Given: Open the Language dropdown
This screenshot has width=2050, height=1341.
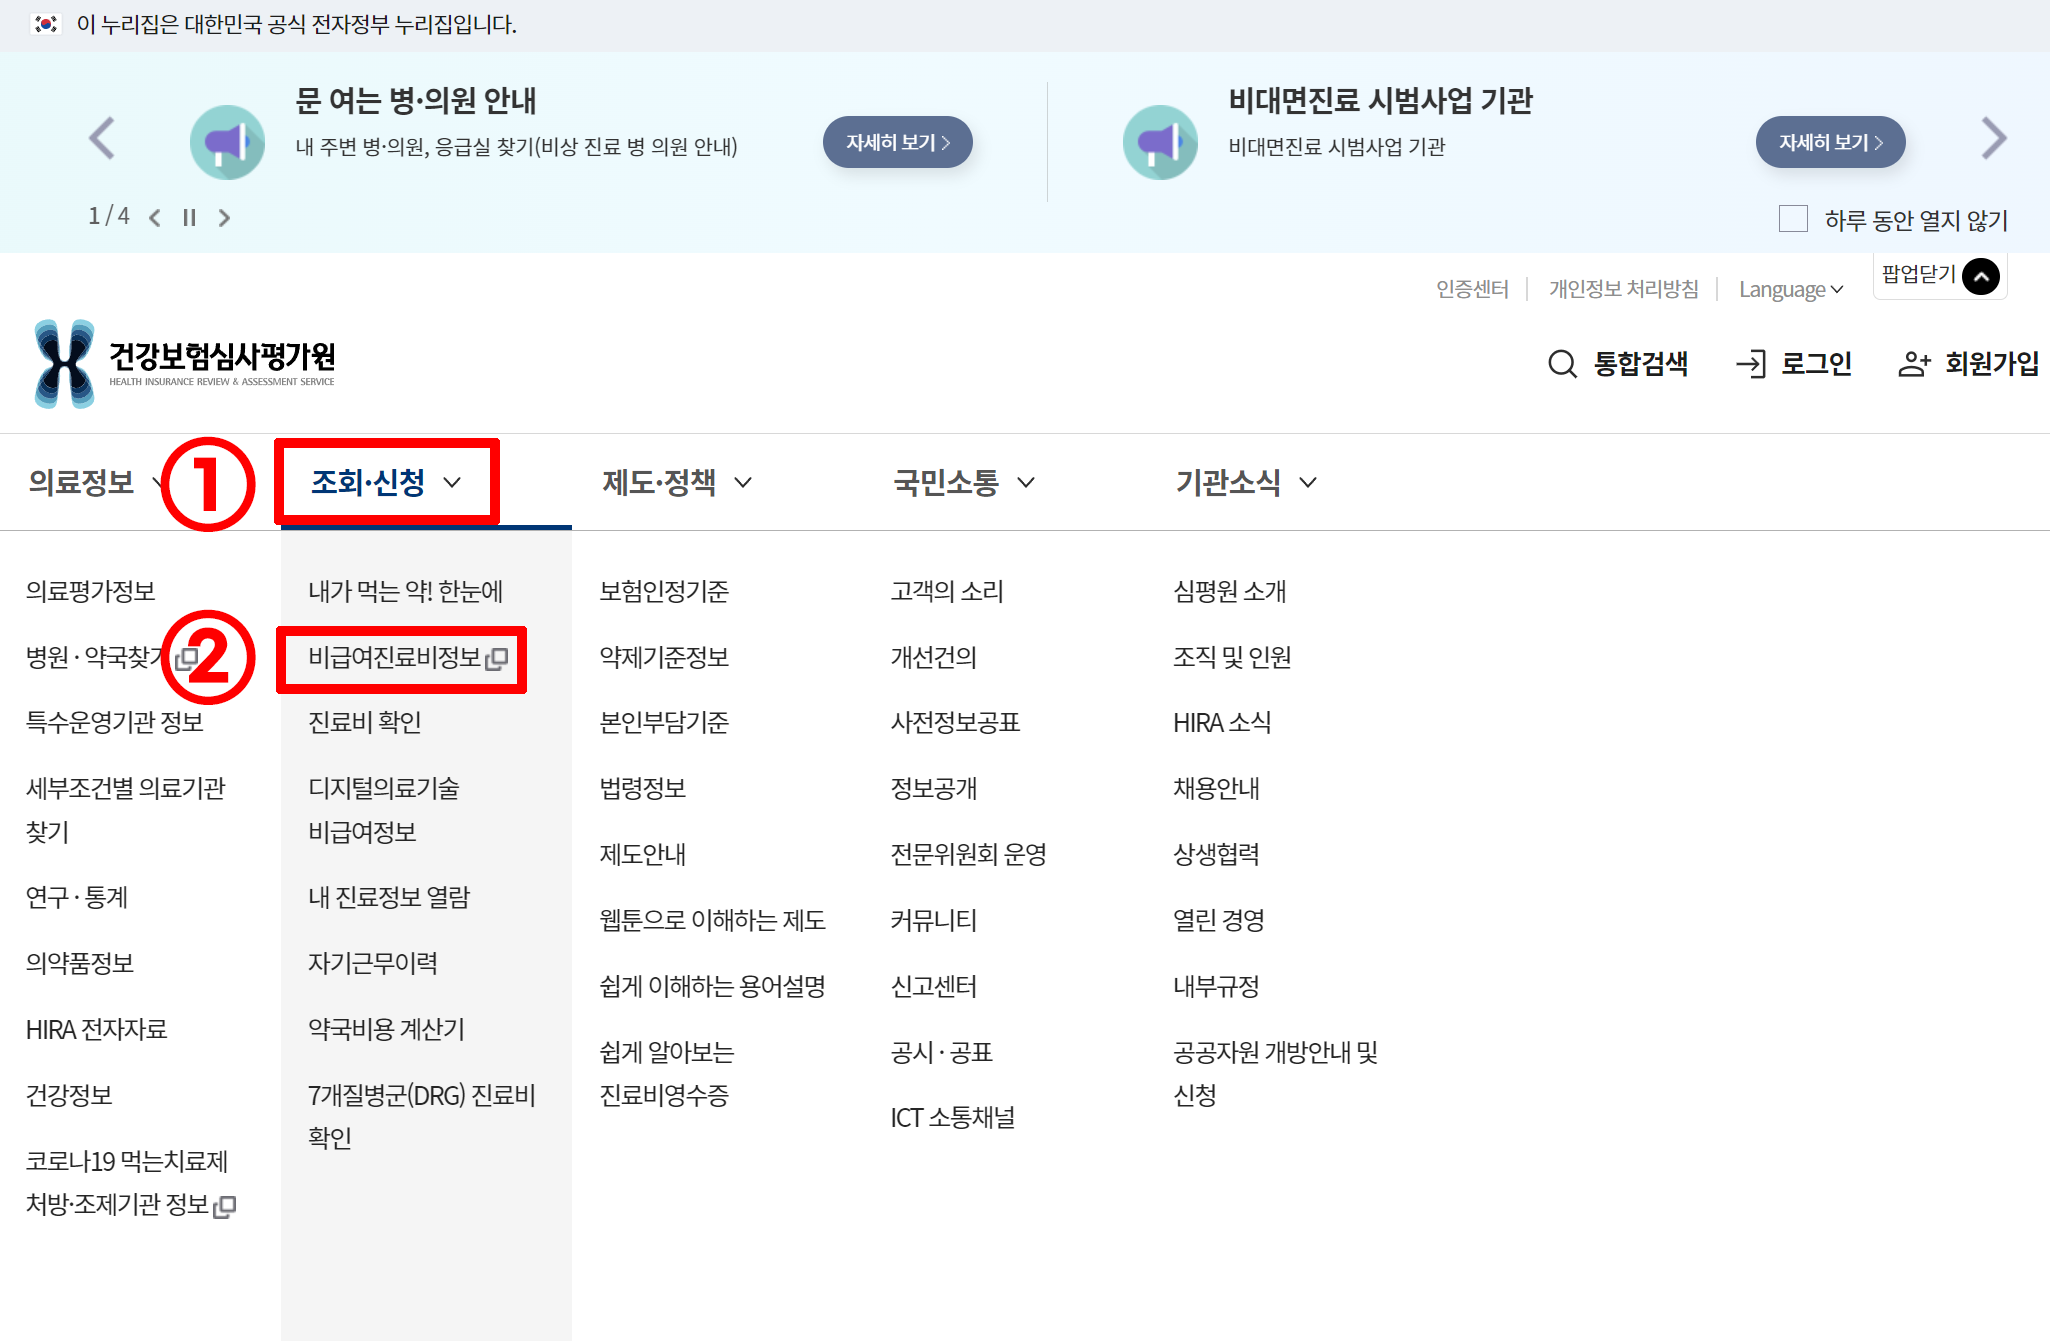Looking at the screenshot, I should [x=1791, y=289].
